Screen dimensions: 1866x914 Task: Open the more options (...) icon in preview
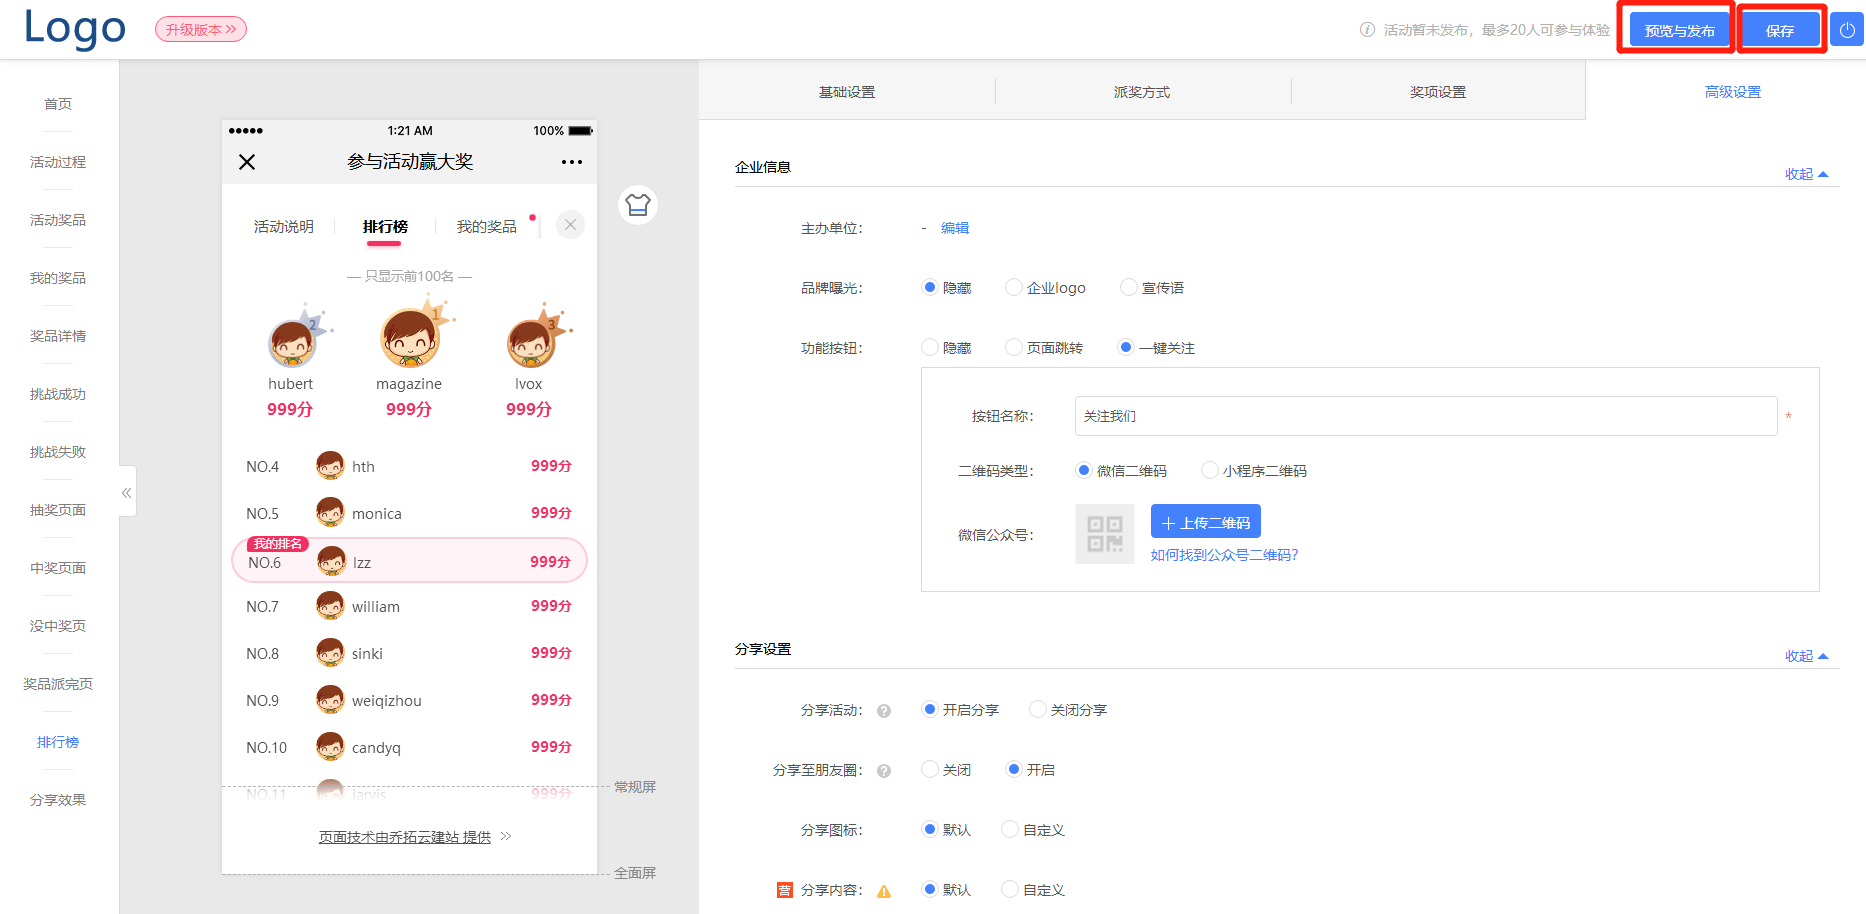pyautogui.click(x=571, y=161)
